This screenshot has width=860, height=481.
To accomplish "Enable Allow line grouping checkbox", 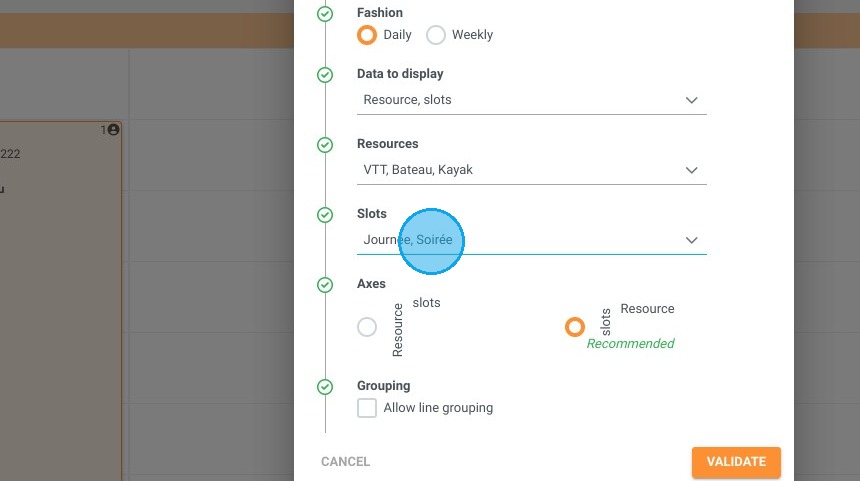I will coord(367,408).
